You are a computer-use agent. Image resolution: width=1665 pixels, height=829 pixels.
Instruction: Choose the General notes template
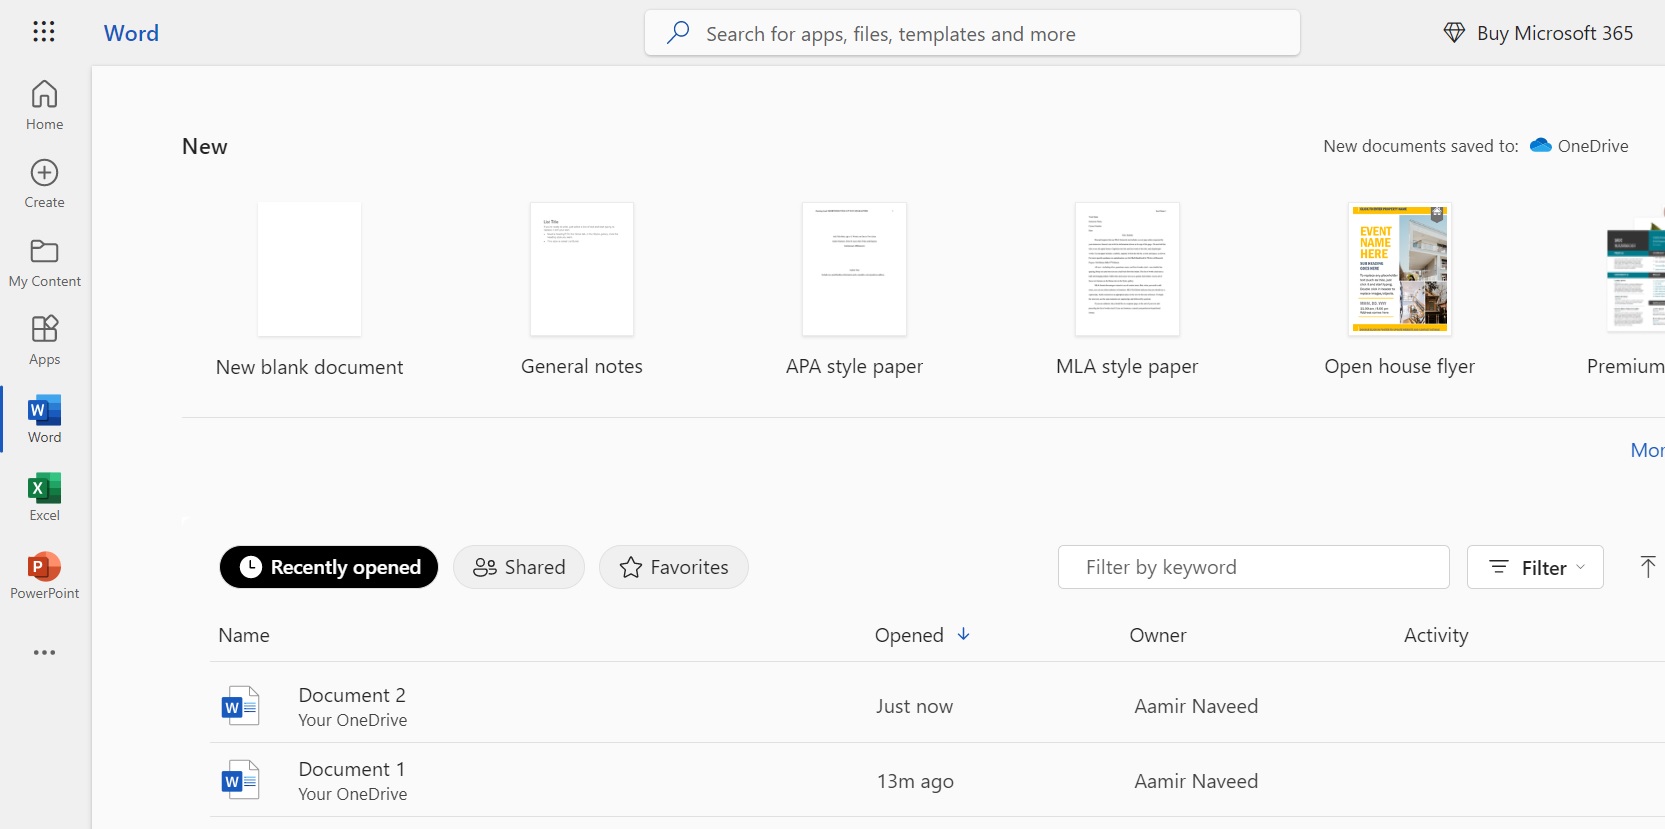582,290
